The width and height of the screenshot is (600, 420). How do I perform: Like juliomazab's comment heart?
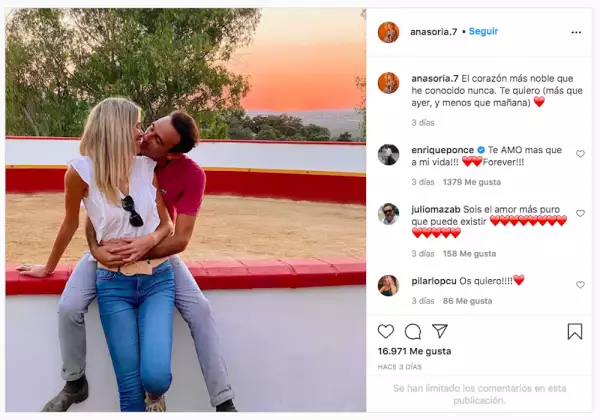[x=580, y=213]
